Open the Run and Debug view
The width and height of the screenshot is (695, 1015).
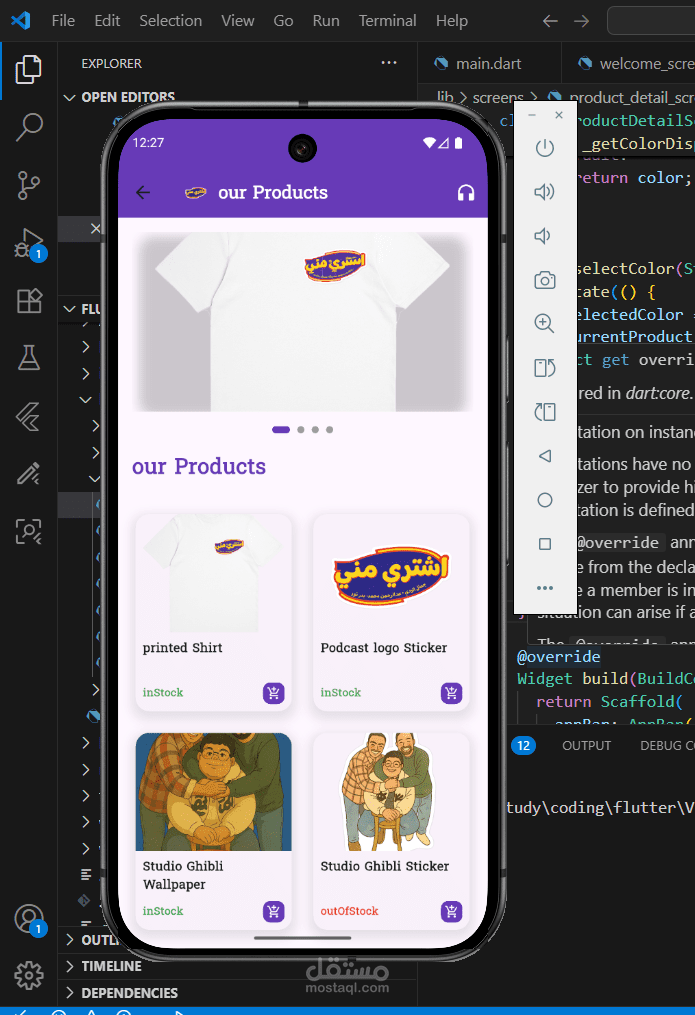[x=29, y=243]
